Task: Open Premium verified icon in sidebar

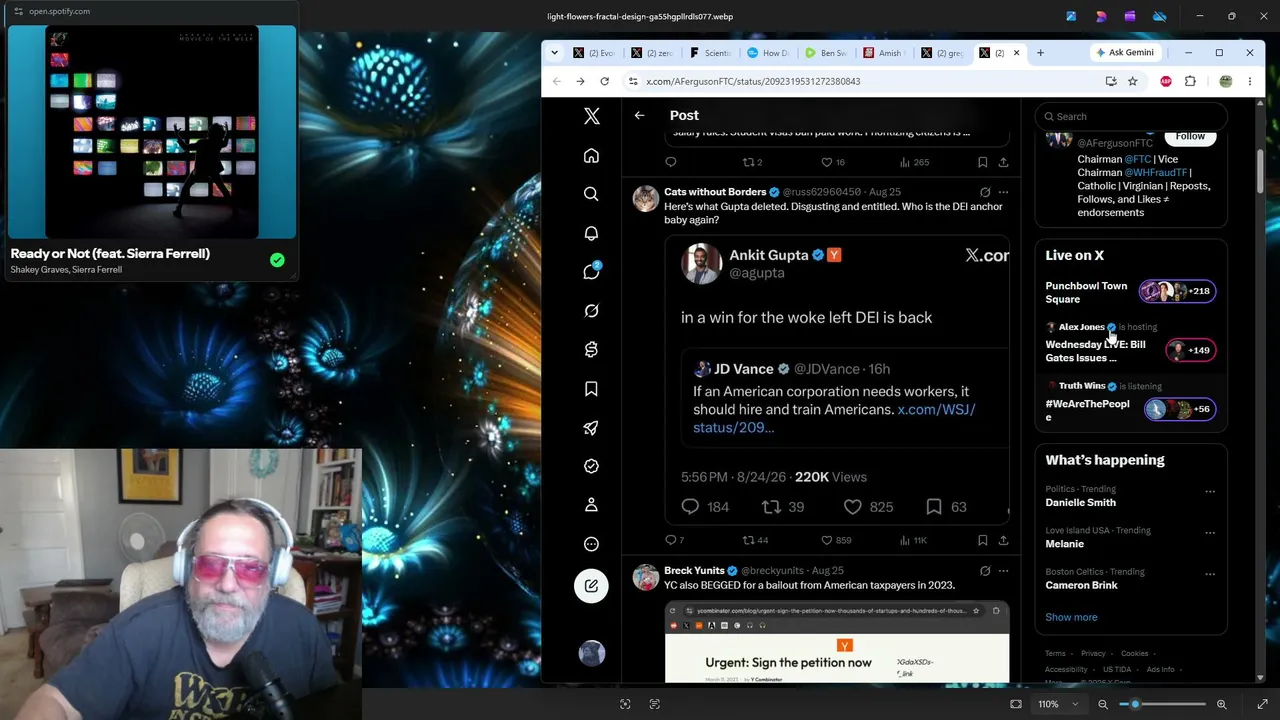Action: [x=591, y=466]
